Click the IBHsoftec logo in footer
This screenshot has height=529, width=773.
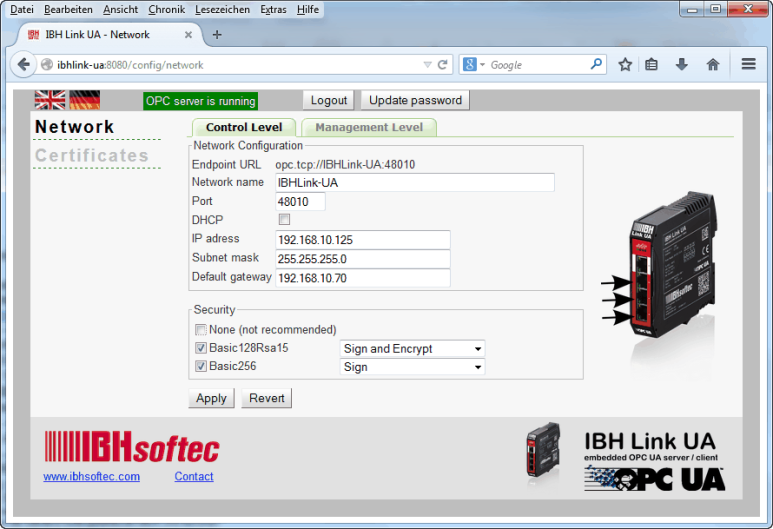(x=132, y=447)
